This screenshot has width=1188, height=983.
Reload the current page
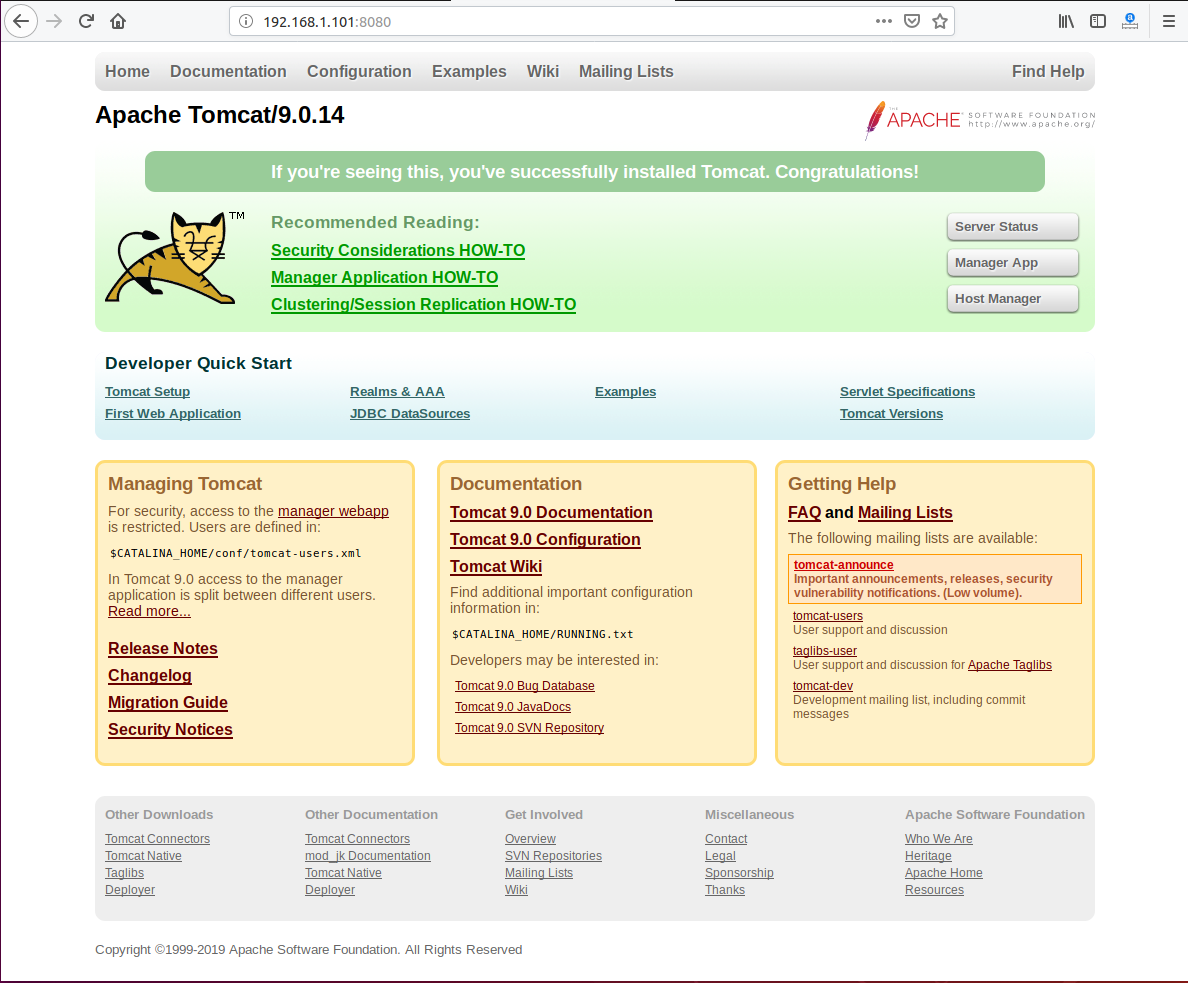[86, 21]
